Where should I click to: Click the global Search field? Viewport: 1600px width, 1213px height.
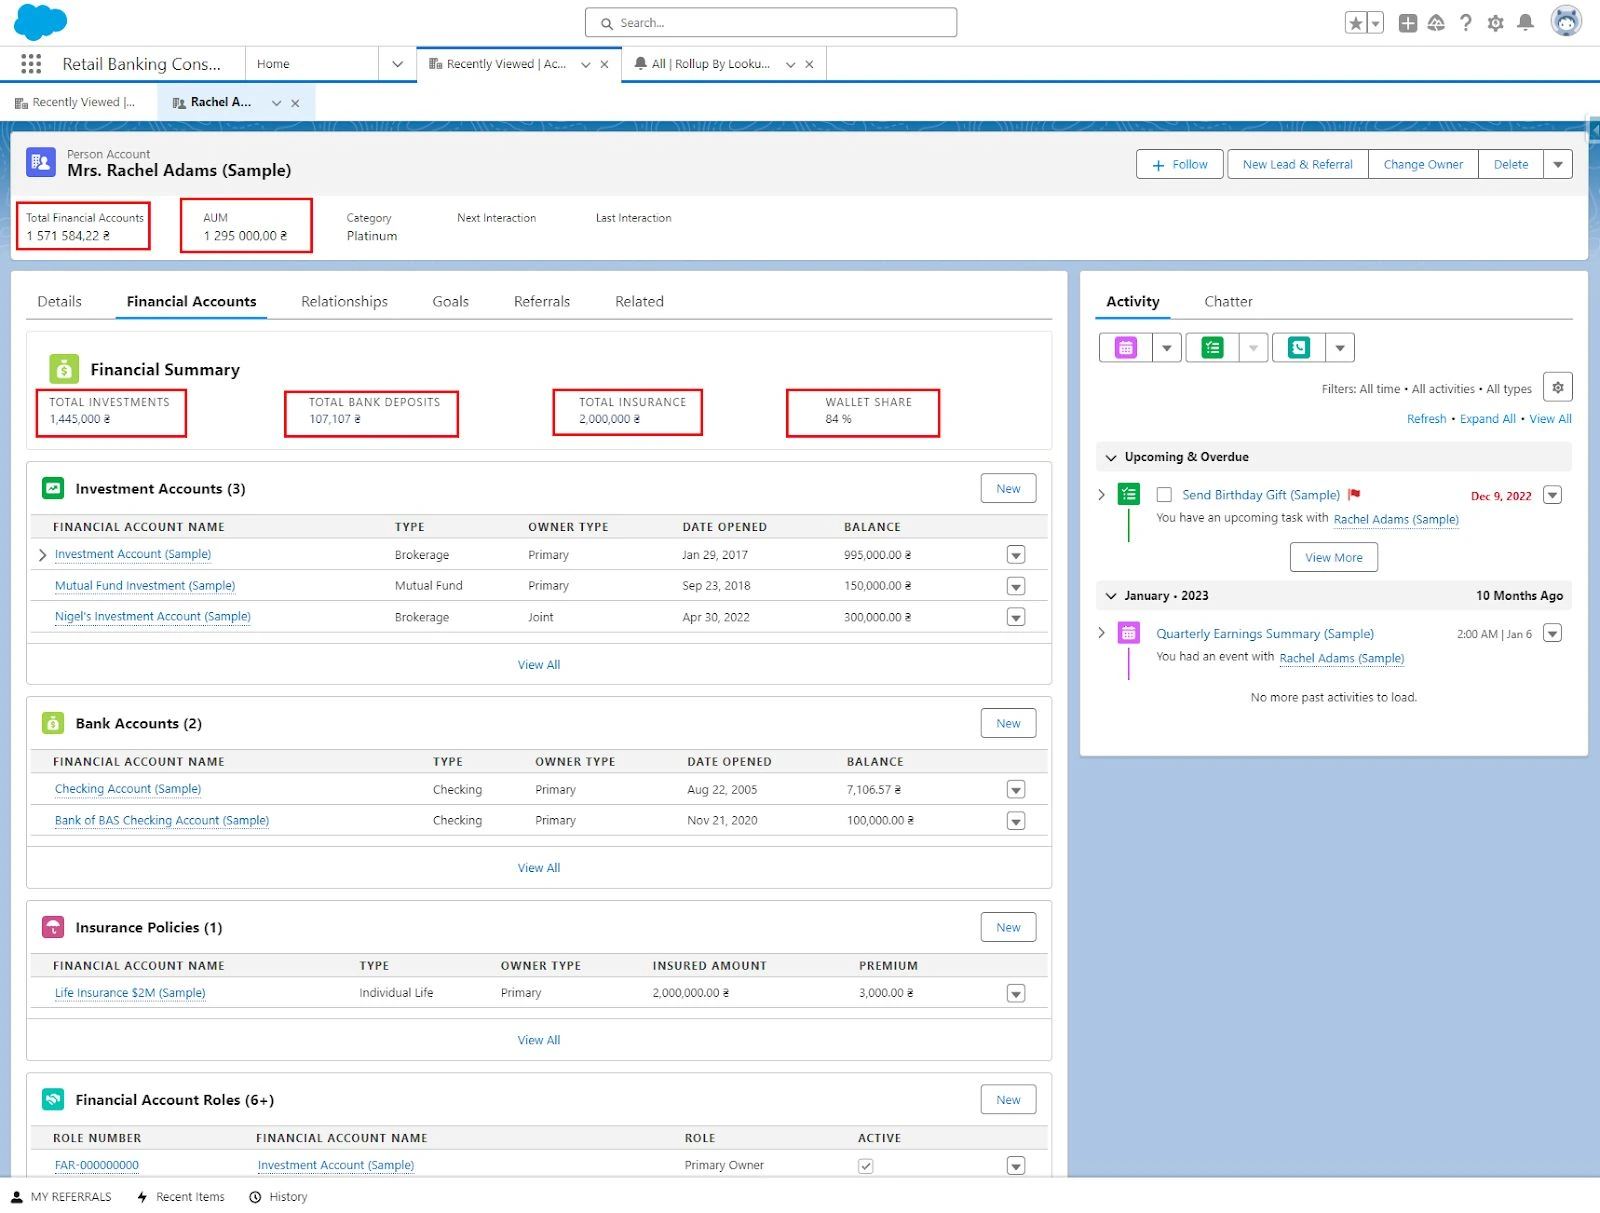tap(771, 23)
